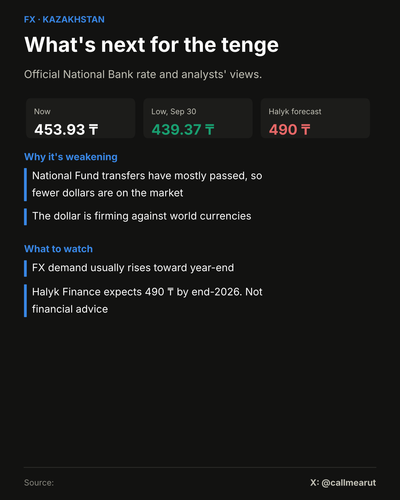400x500 pixels.
Task: Select the headline 'What's next for the tenge'
Action: pyautogui.click(x=151, y=45)
